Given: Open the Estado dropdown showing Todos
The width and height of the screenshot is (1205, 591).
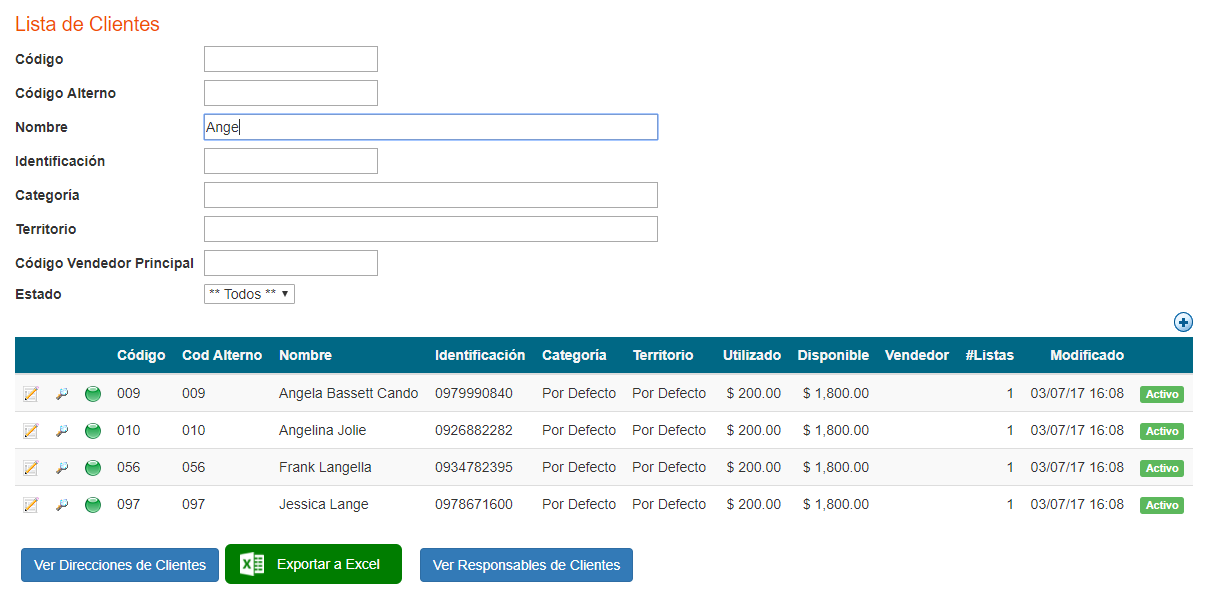Looking at the screenshot, I should [249, 294].
